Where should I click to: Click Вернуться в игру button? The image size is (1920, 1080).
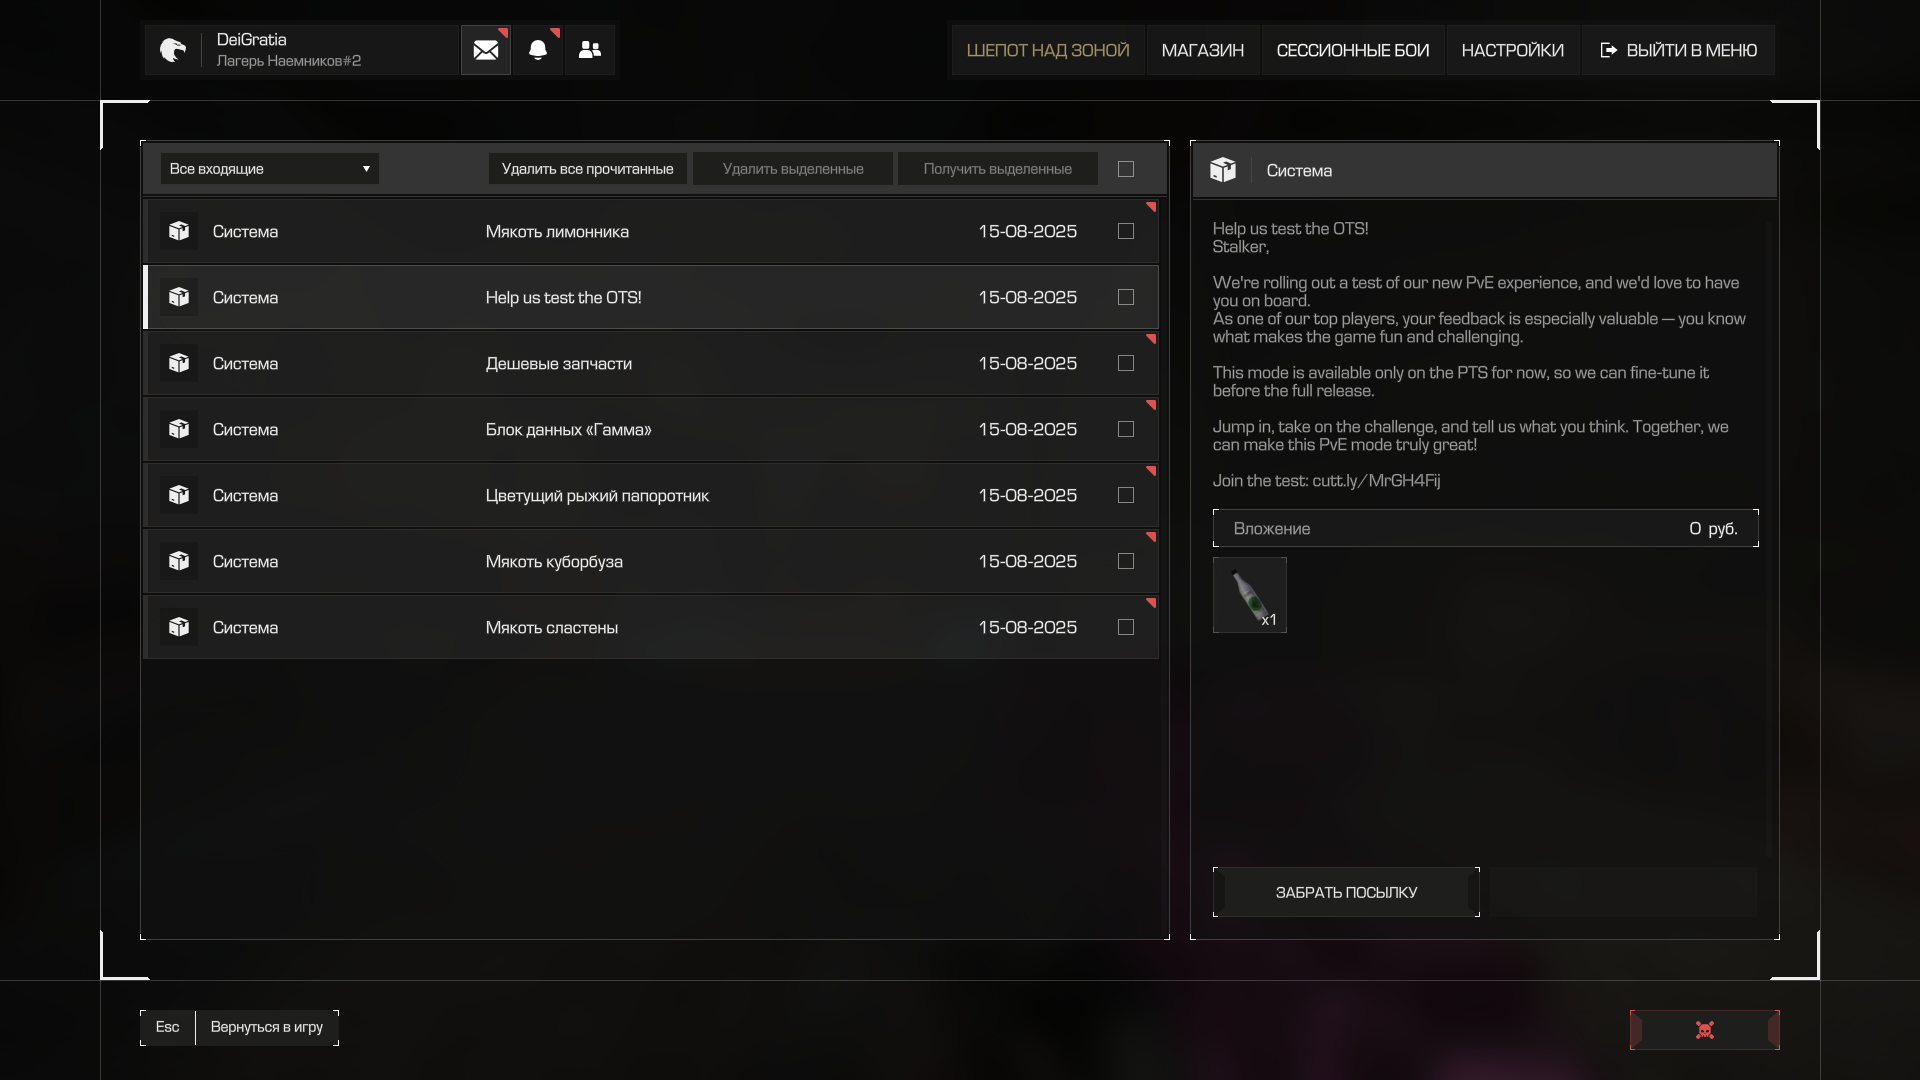(x=267, y=1027)
